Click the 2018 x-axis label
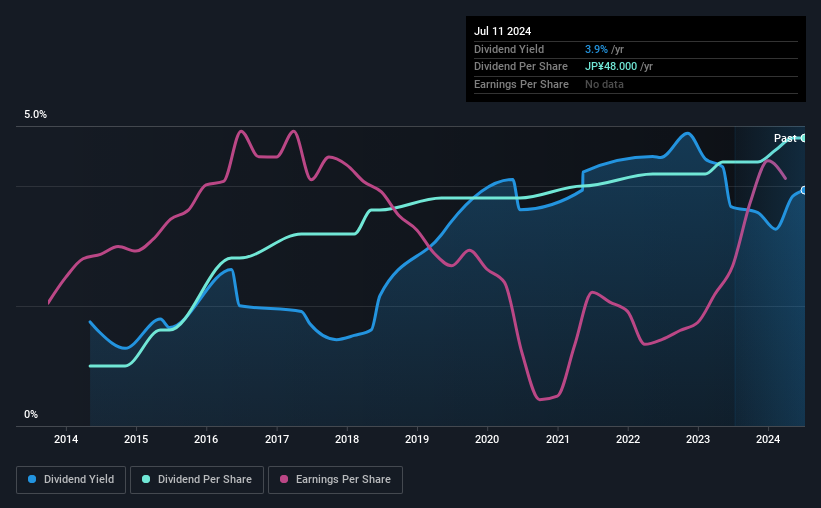This screenshot has width=821, height=508. tap(347, 439)
